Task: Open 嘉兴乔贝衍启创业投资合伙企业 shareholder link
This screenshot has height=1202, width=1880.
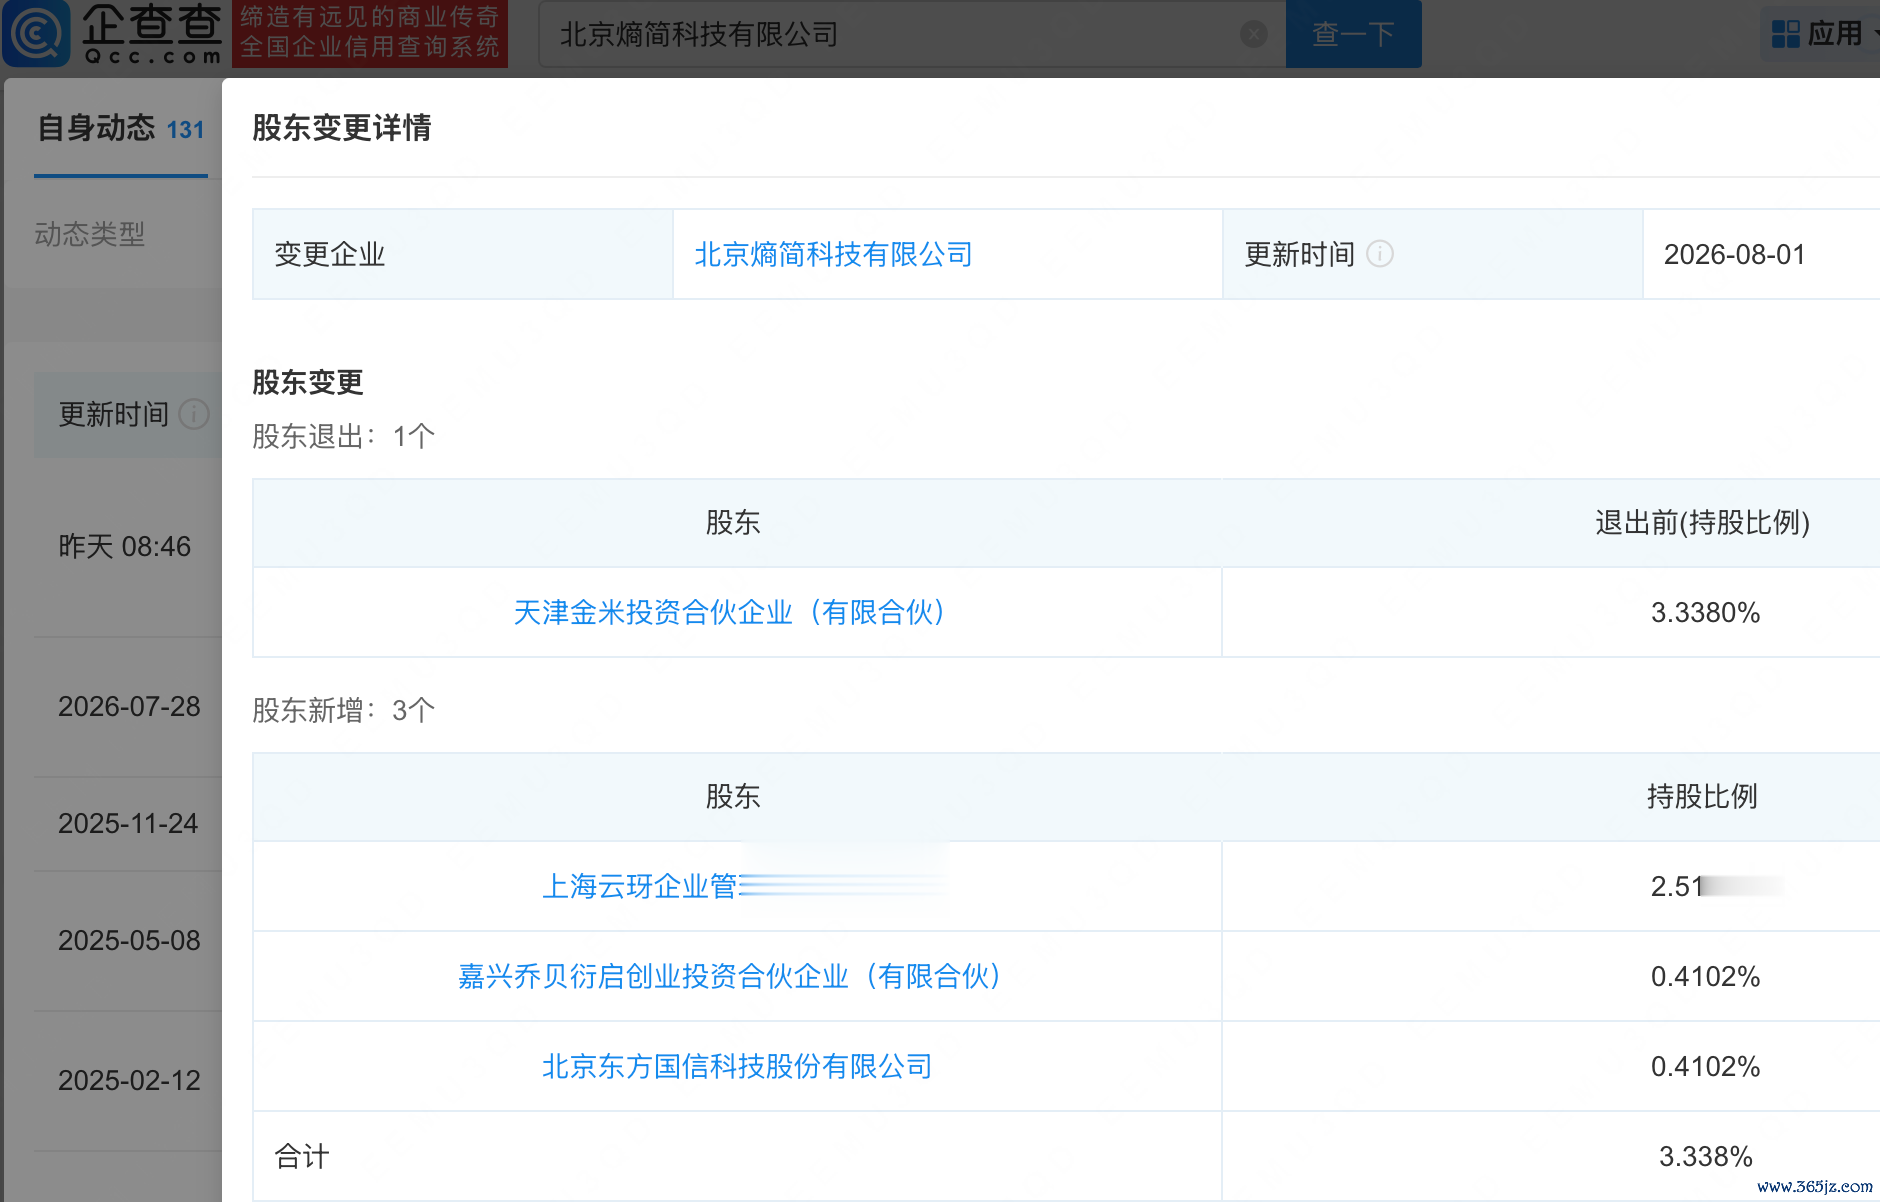Action: click(729, 976)
